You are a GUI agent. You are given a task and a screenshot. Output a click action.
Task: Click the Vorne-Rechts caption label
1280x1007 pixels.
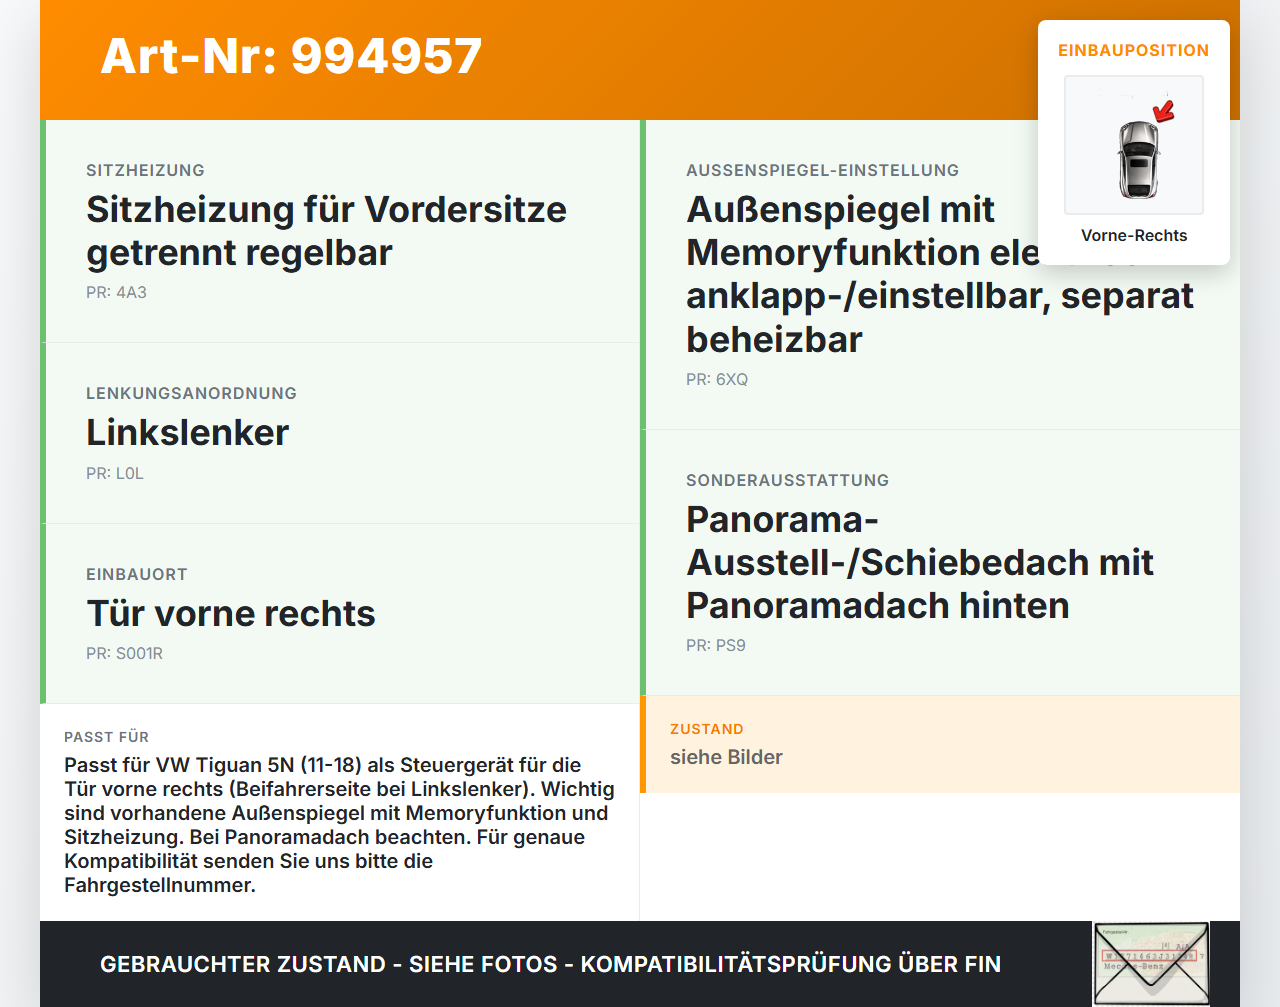click(x=1134, y=235)
